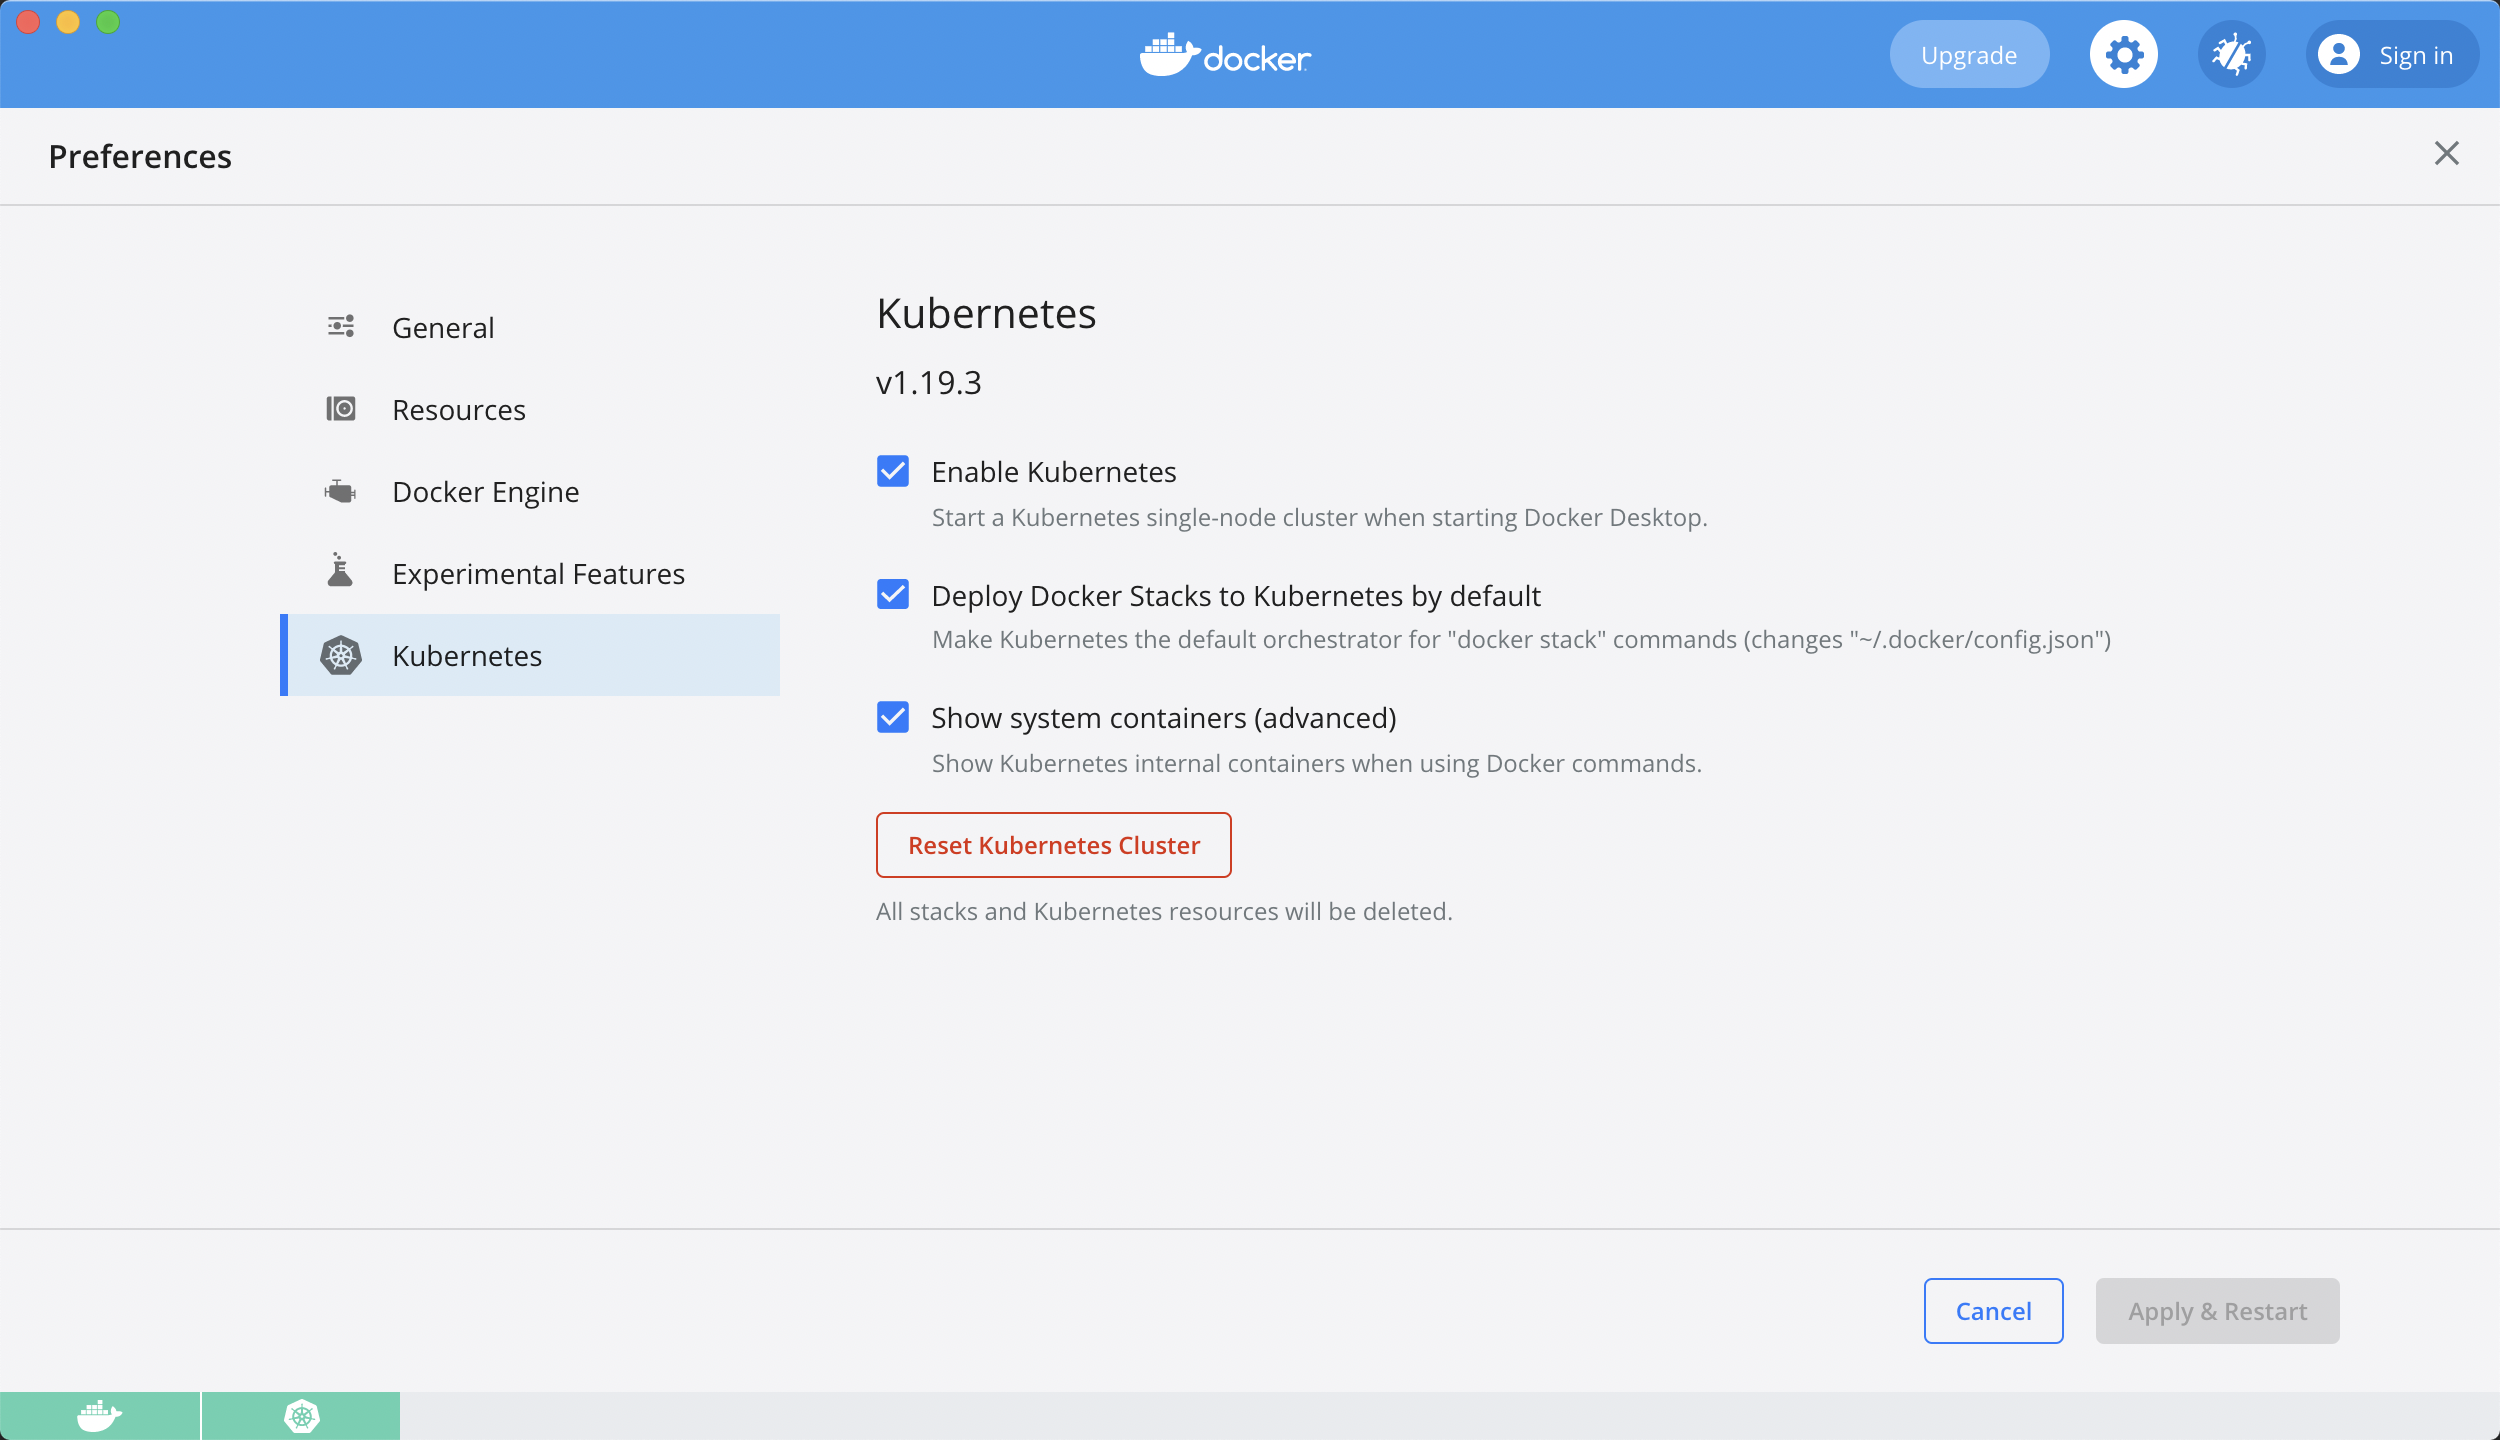Click the Upgrade button in header

point(1968,55)
